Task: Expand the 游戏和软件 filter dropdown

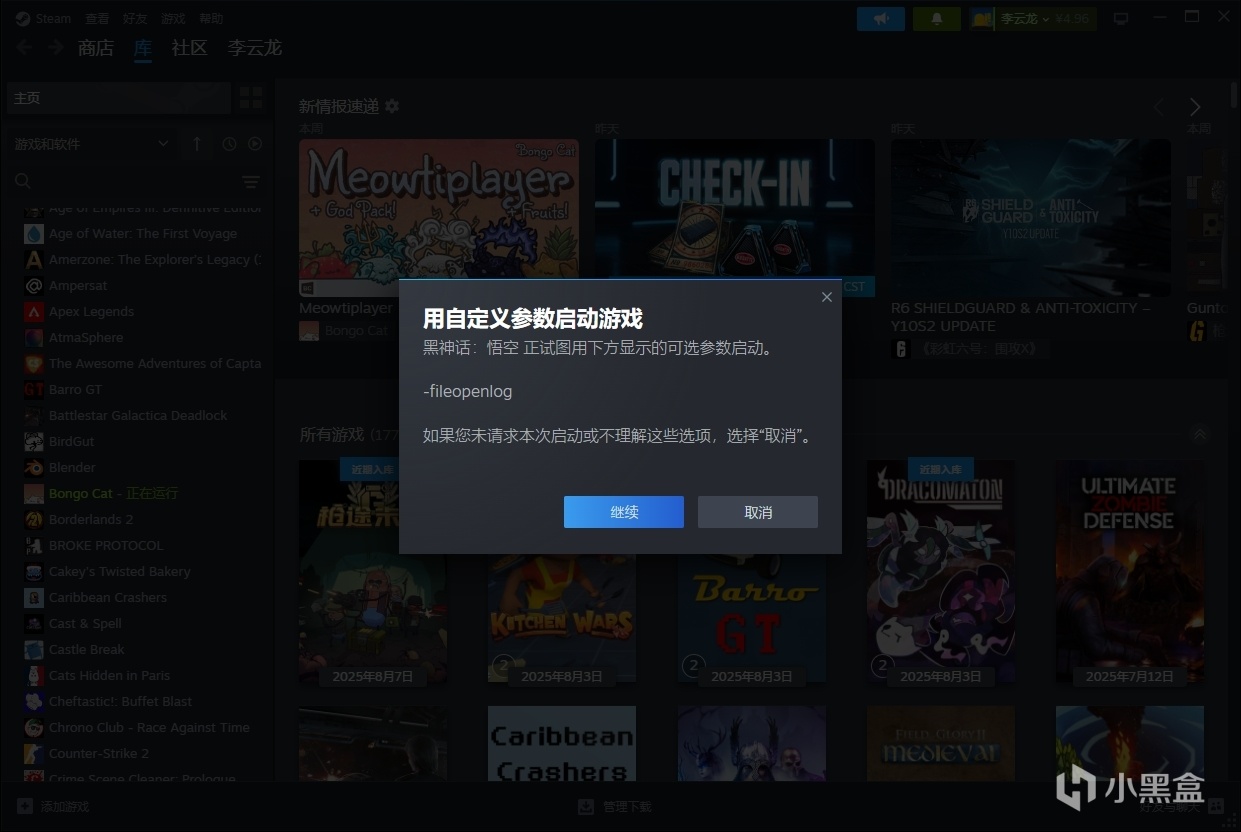Action: tap(91, 144)
